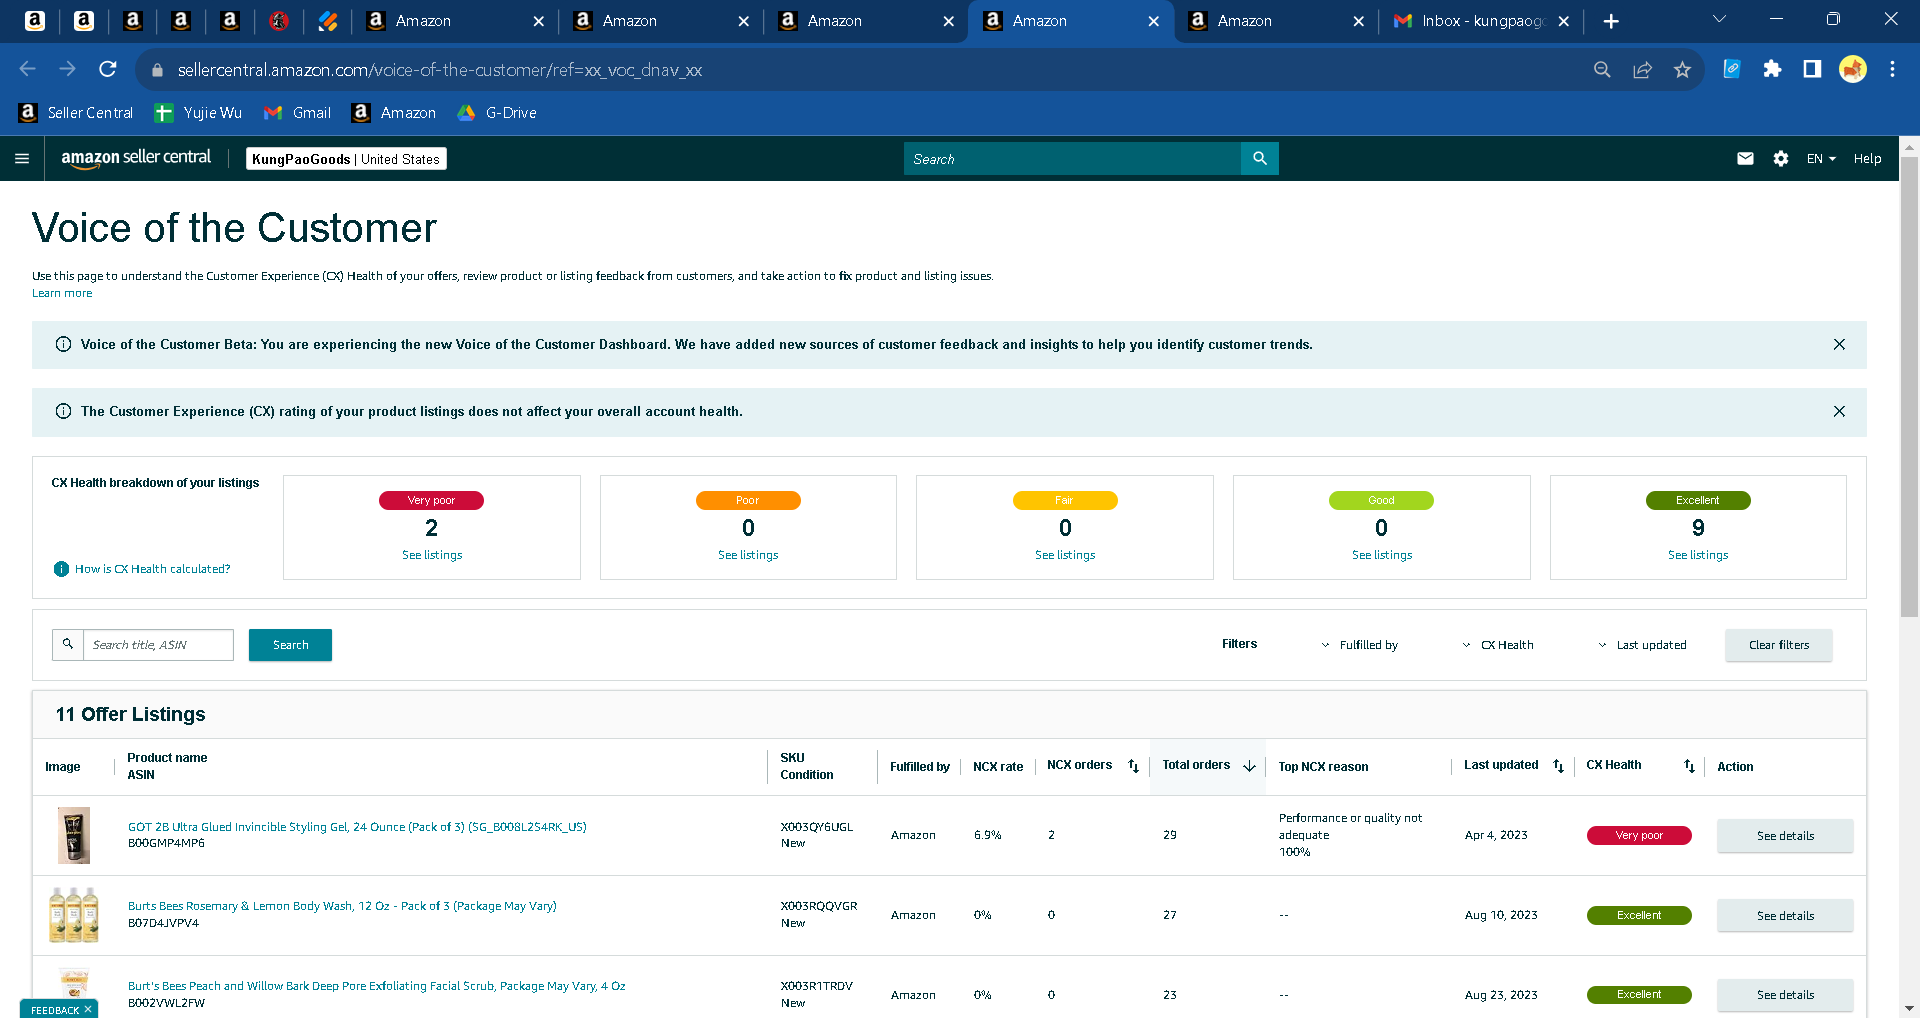
Task: Expand the Fulfilled by filter
Action: pos(1359,645)
